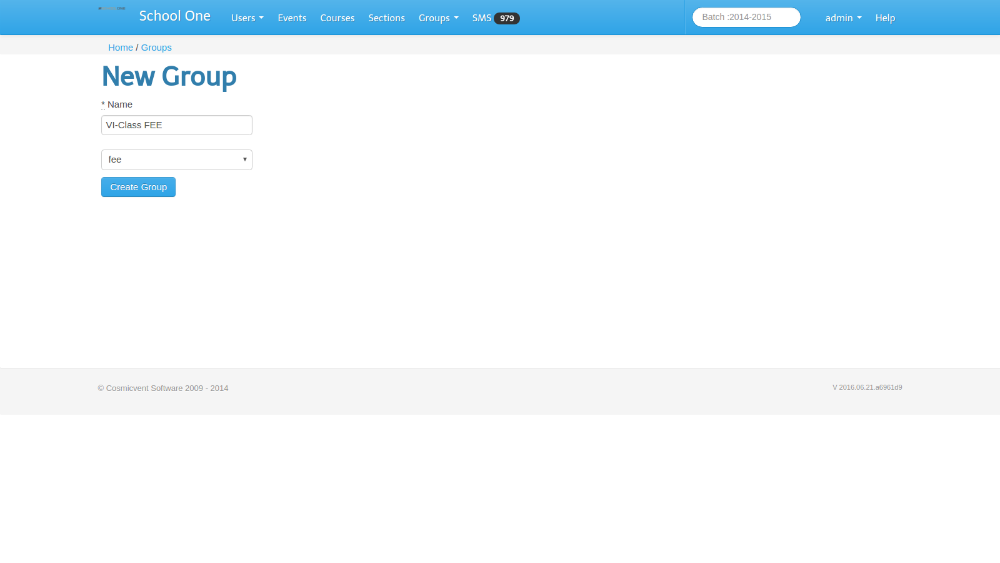Click the Cosmicvent Software copyright text
1000x563 pixels.
pyautogui.click(x=163, y=388)
